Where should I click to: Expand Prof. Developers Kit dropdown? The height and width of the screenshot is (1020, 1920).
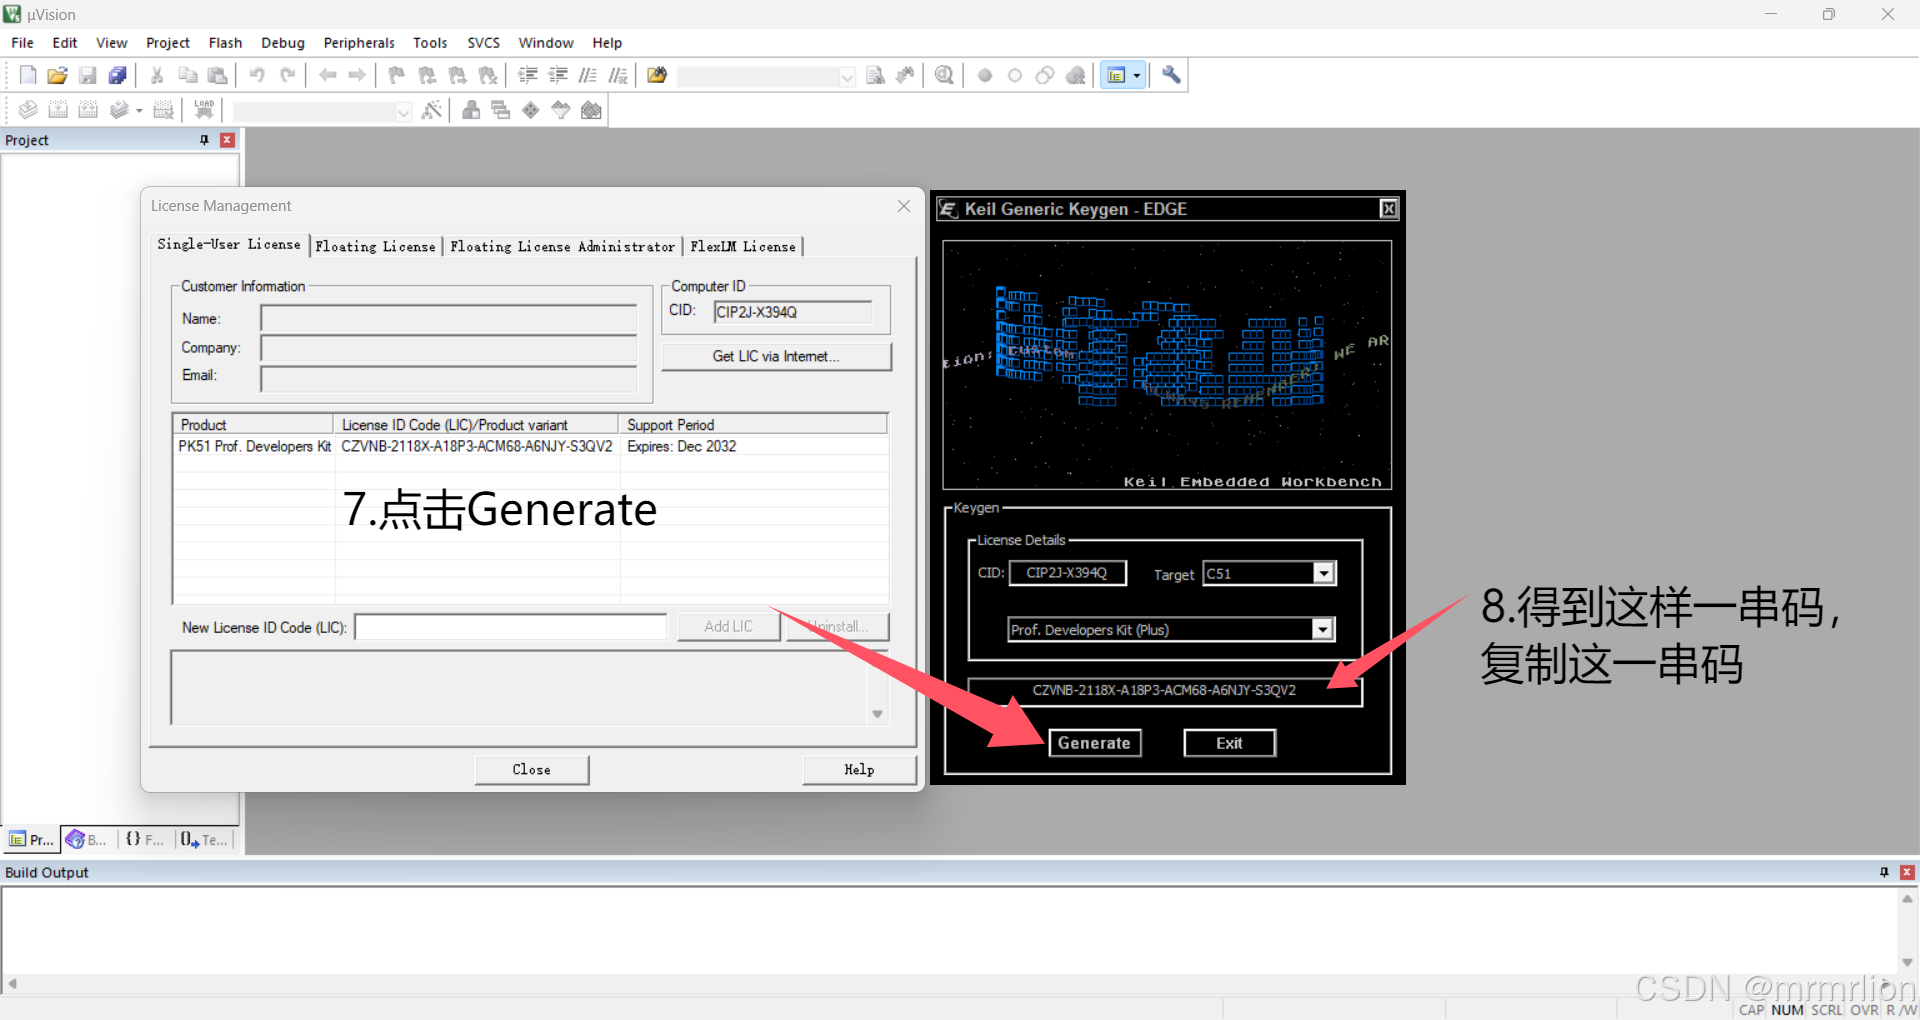1323,629
